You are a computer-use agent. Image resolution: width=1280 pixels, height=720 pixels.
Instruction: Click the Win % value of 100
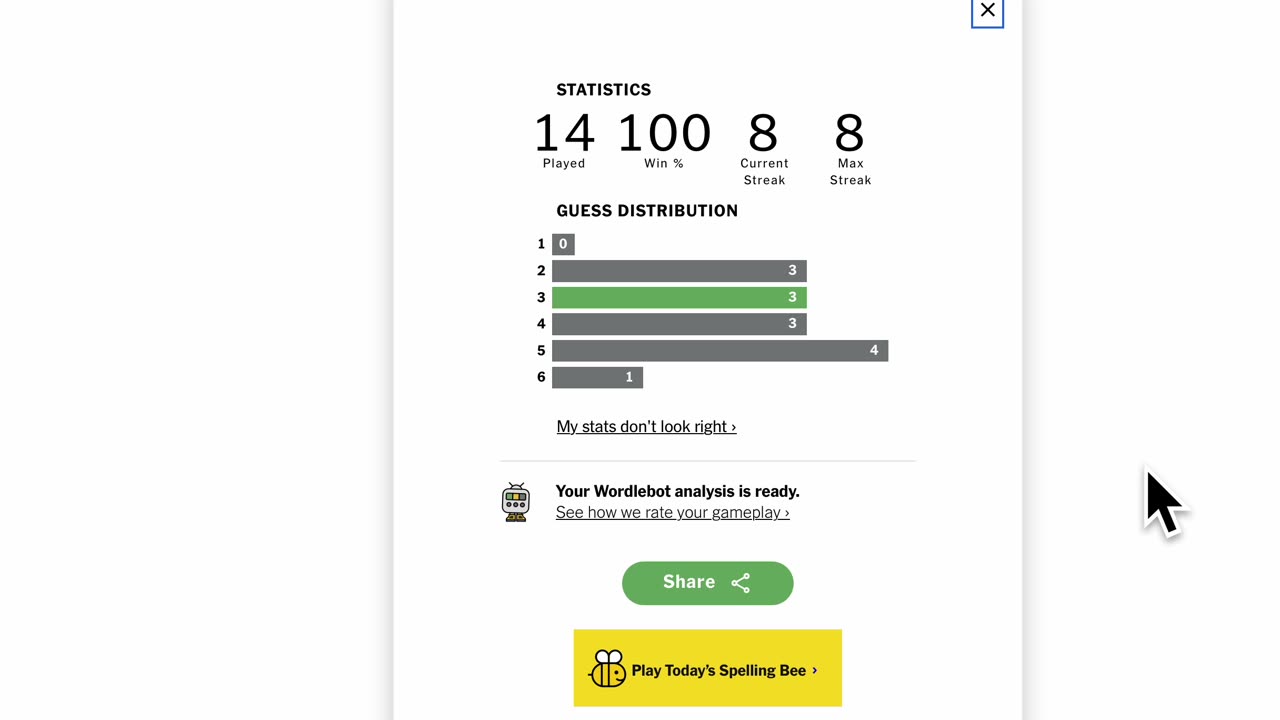click(664, 133)
